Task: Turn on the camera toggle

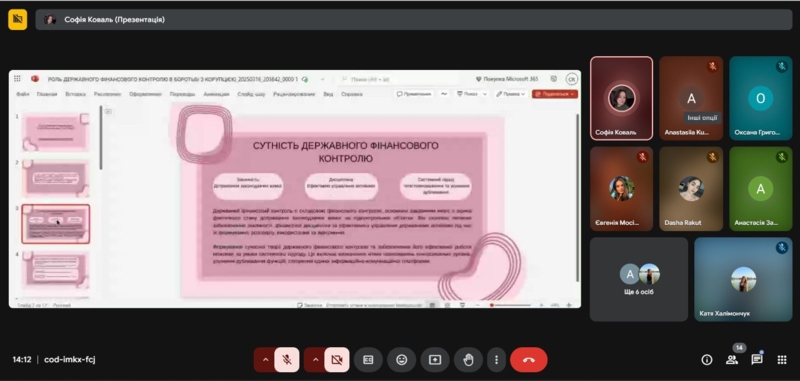Action: (337, 360)
